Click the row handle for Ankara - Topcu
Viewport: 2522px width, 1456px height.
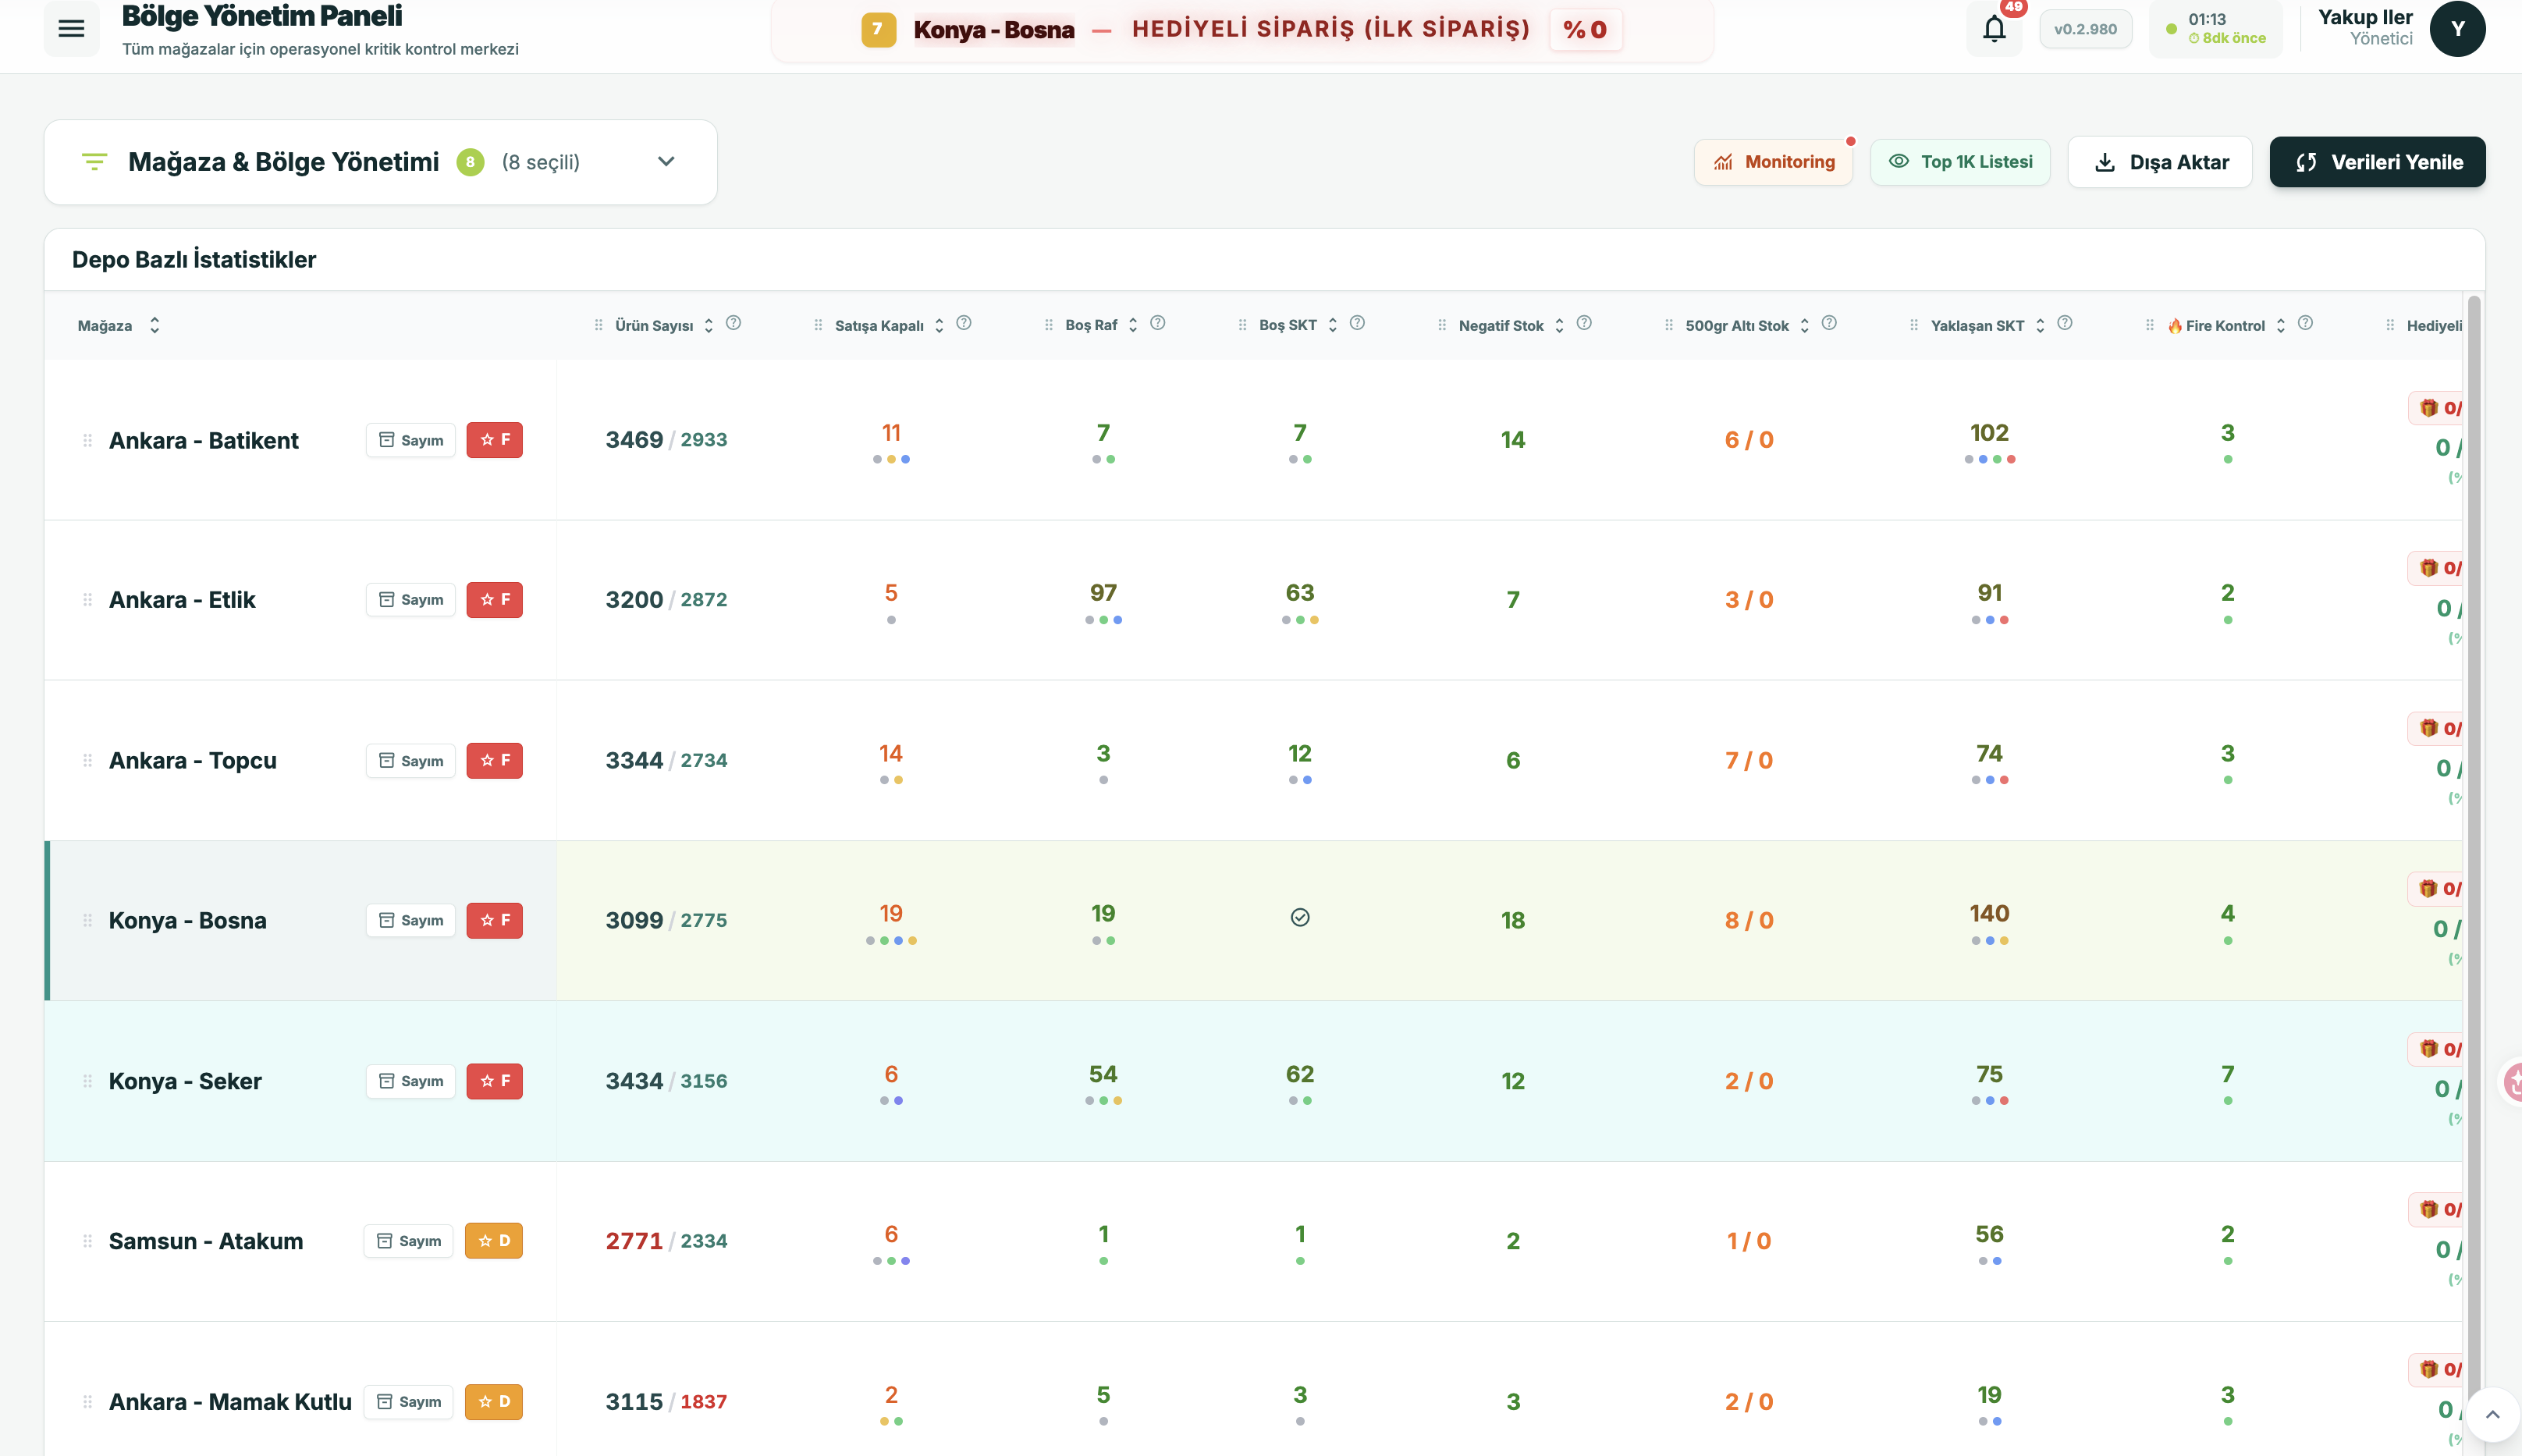pyautogui.click(x=87, y=761)
